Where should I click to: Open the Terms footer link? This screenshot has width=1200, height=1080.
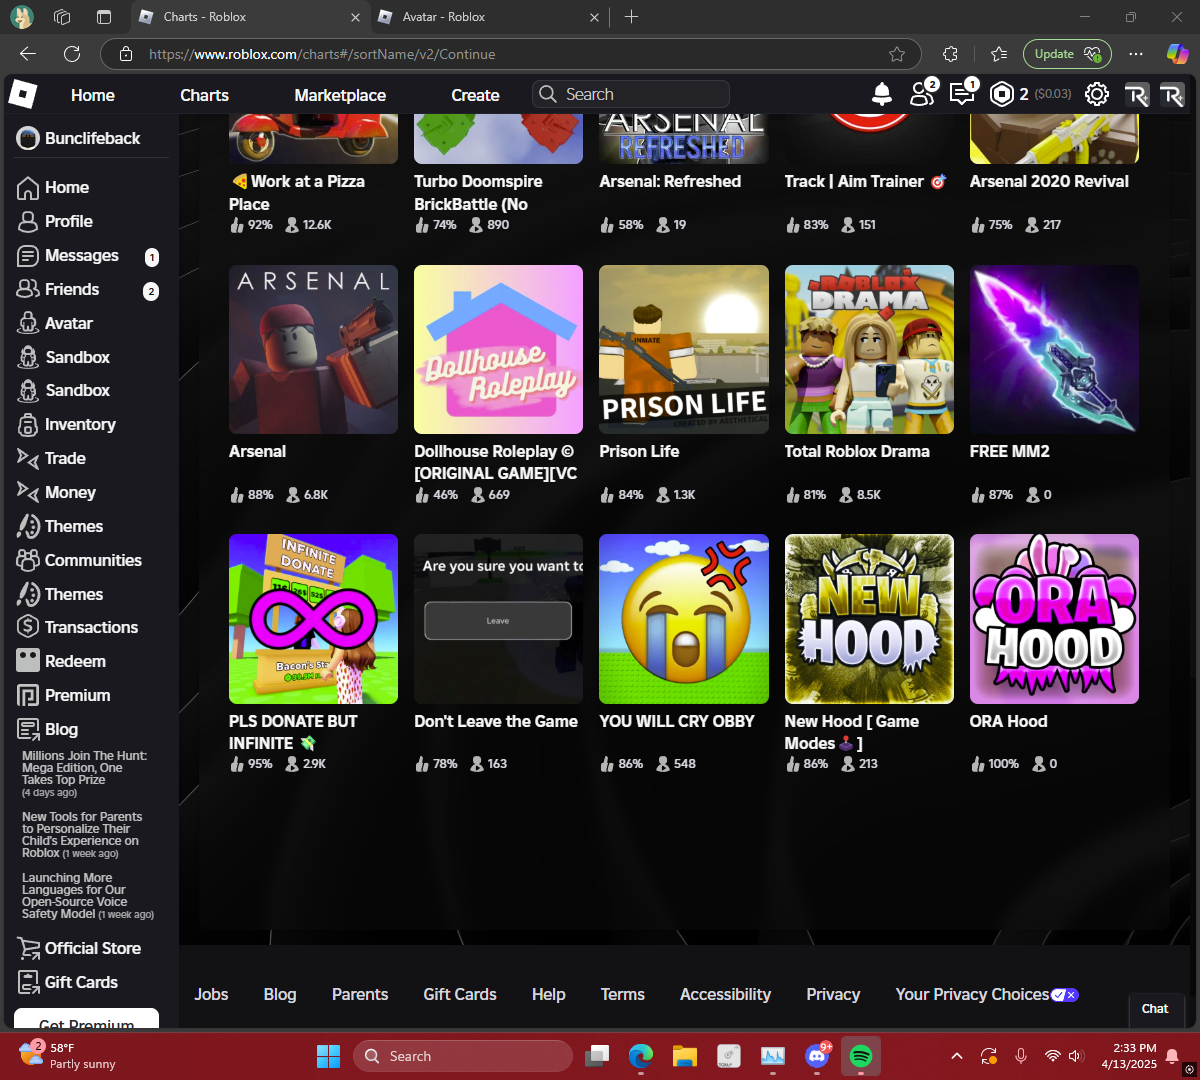coord(623,995)
